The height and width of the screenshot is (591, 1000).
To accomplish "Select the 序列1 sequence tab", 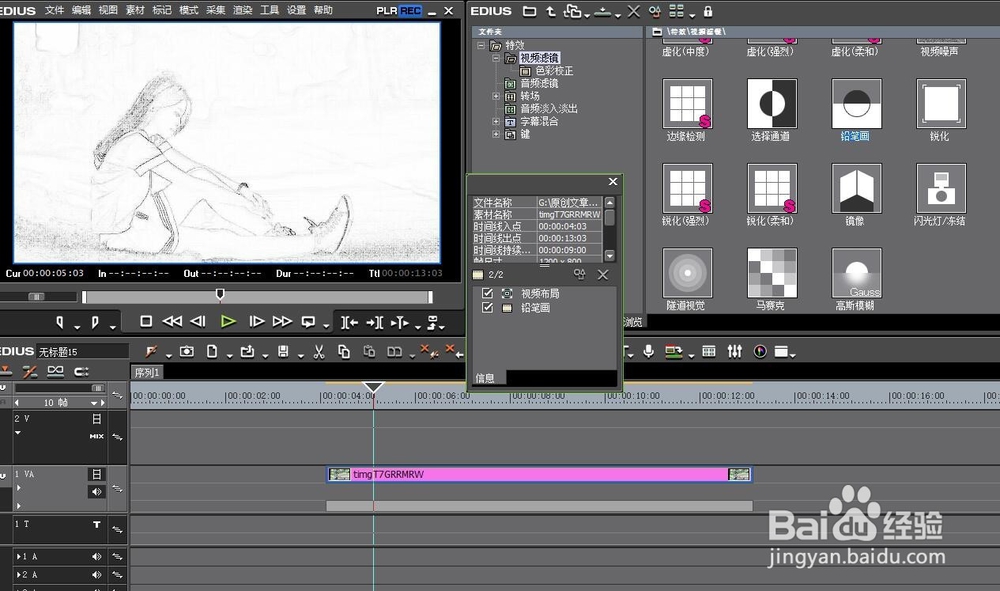I will pos(147,372).
